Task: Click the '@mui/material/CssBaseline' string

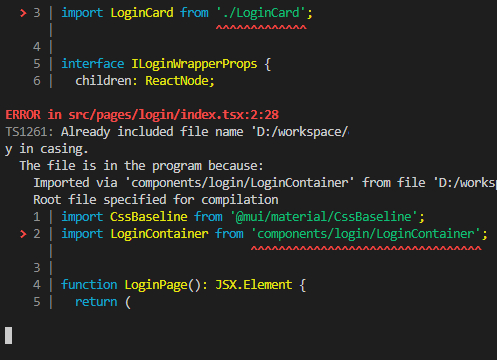Action: (324, 217)
